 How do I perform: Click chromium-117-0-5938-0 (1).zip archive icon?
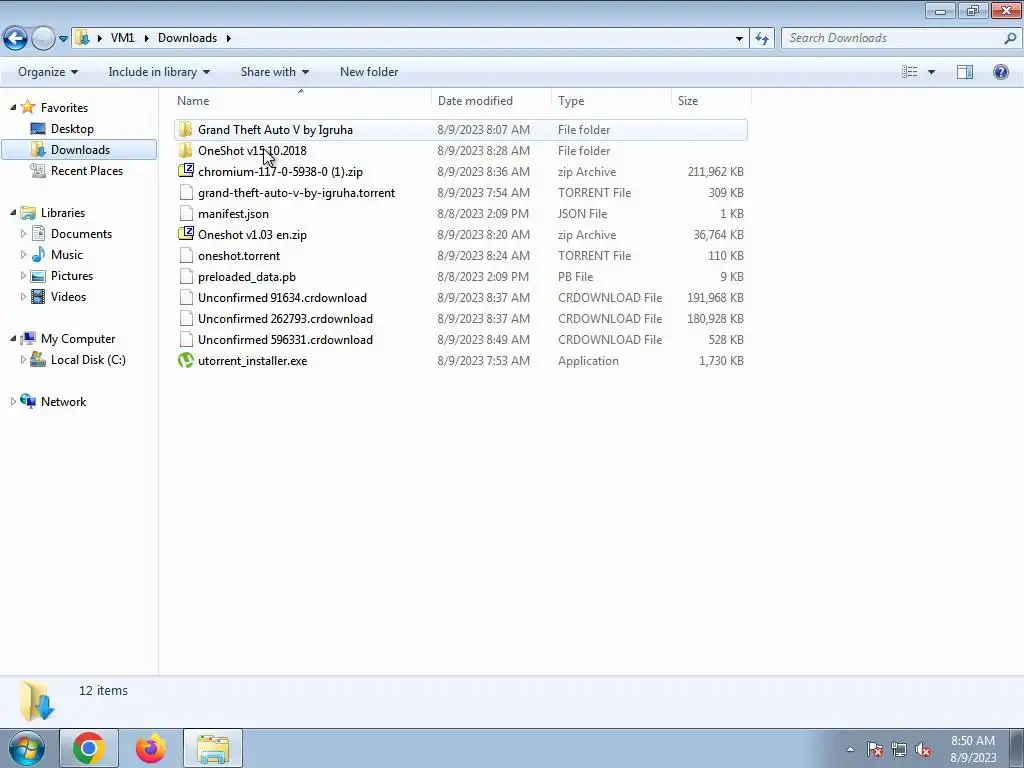point(185,171)
